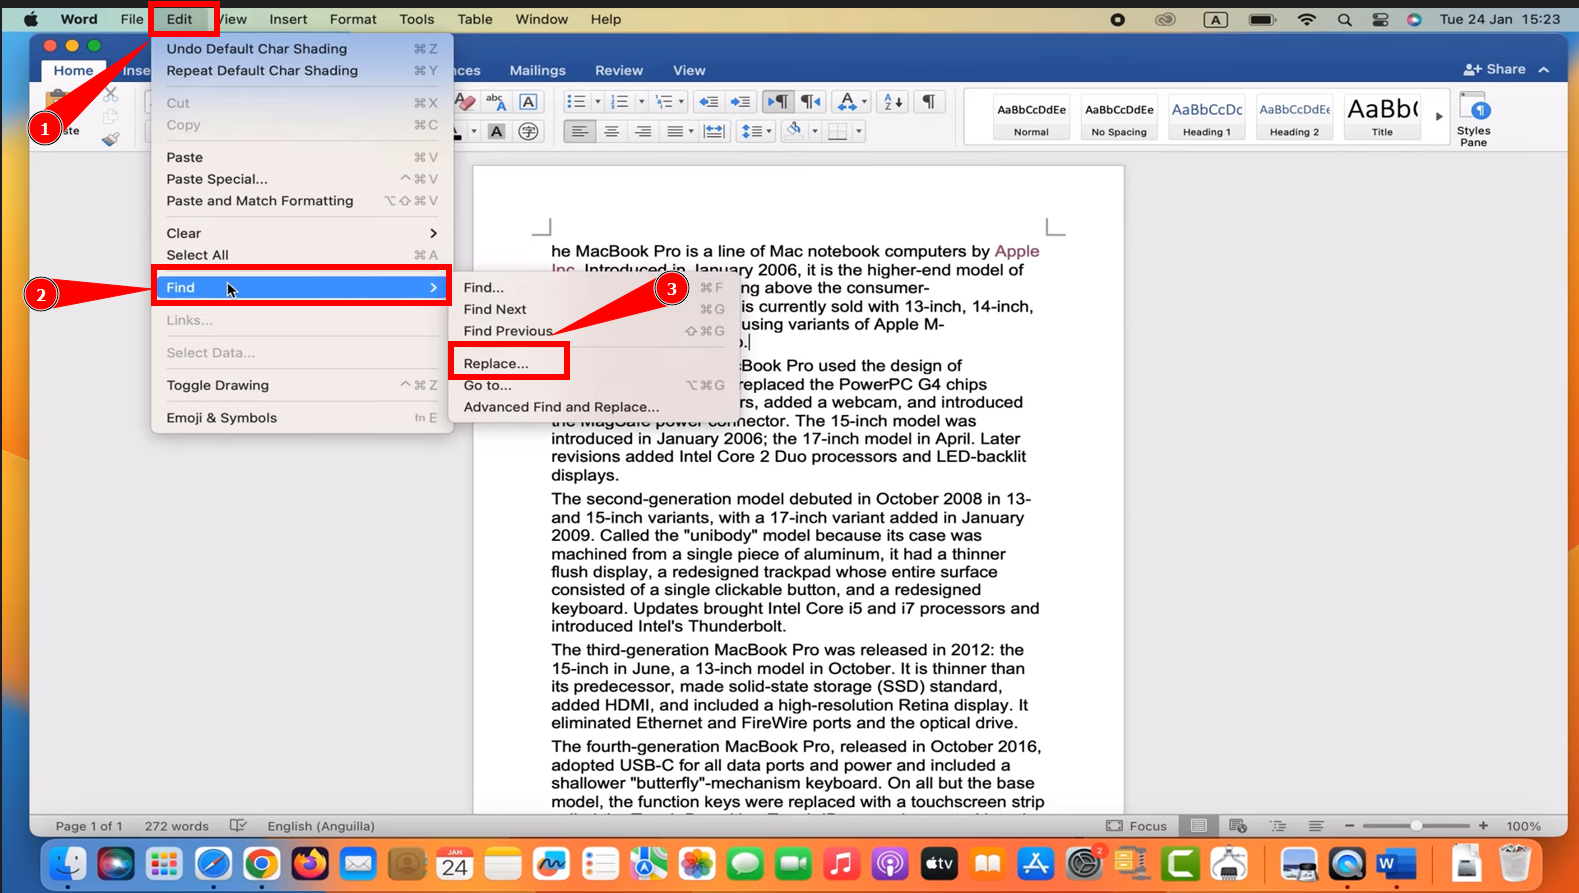Center align the text
The image size is (1579, 893).
(x=611, y=132)
